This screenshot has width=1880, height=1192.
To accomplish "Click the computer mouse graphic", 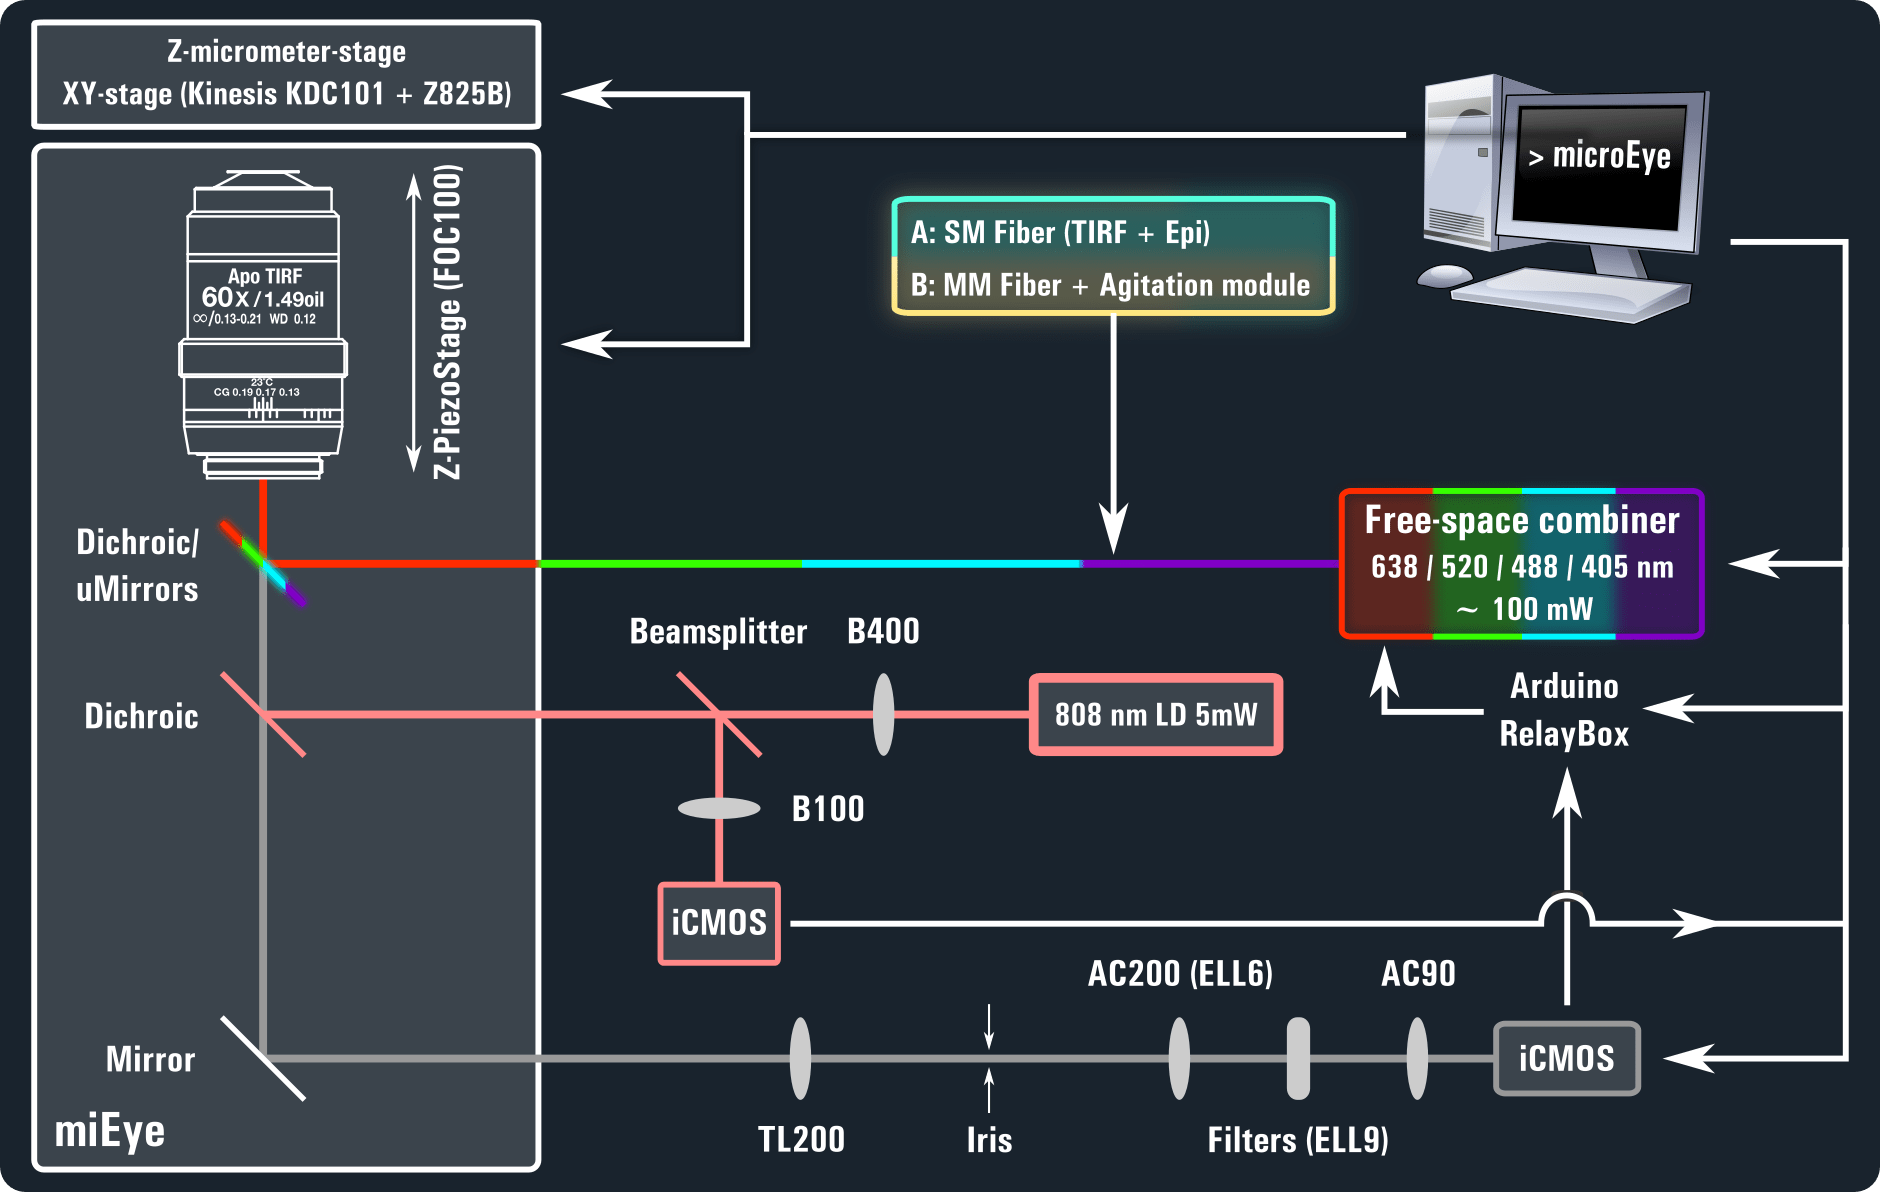I will (1445, 275).
